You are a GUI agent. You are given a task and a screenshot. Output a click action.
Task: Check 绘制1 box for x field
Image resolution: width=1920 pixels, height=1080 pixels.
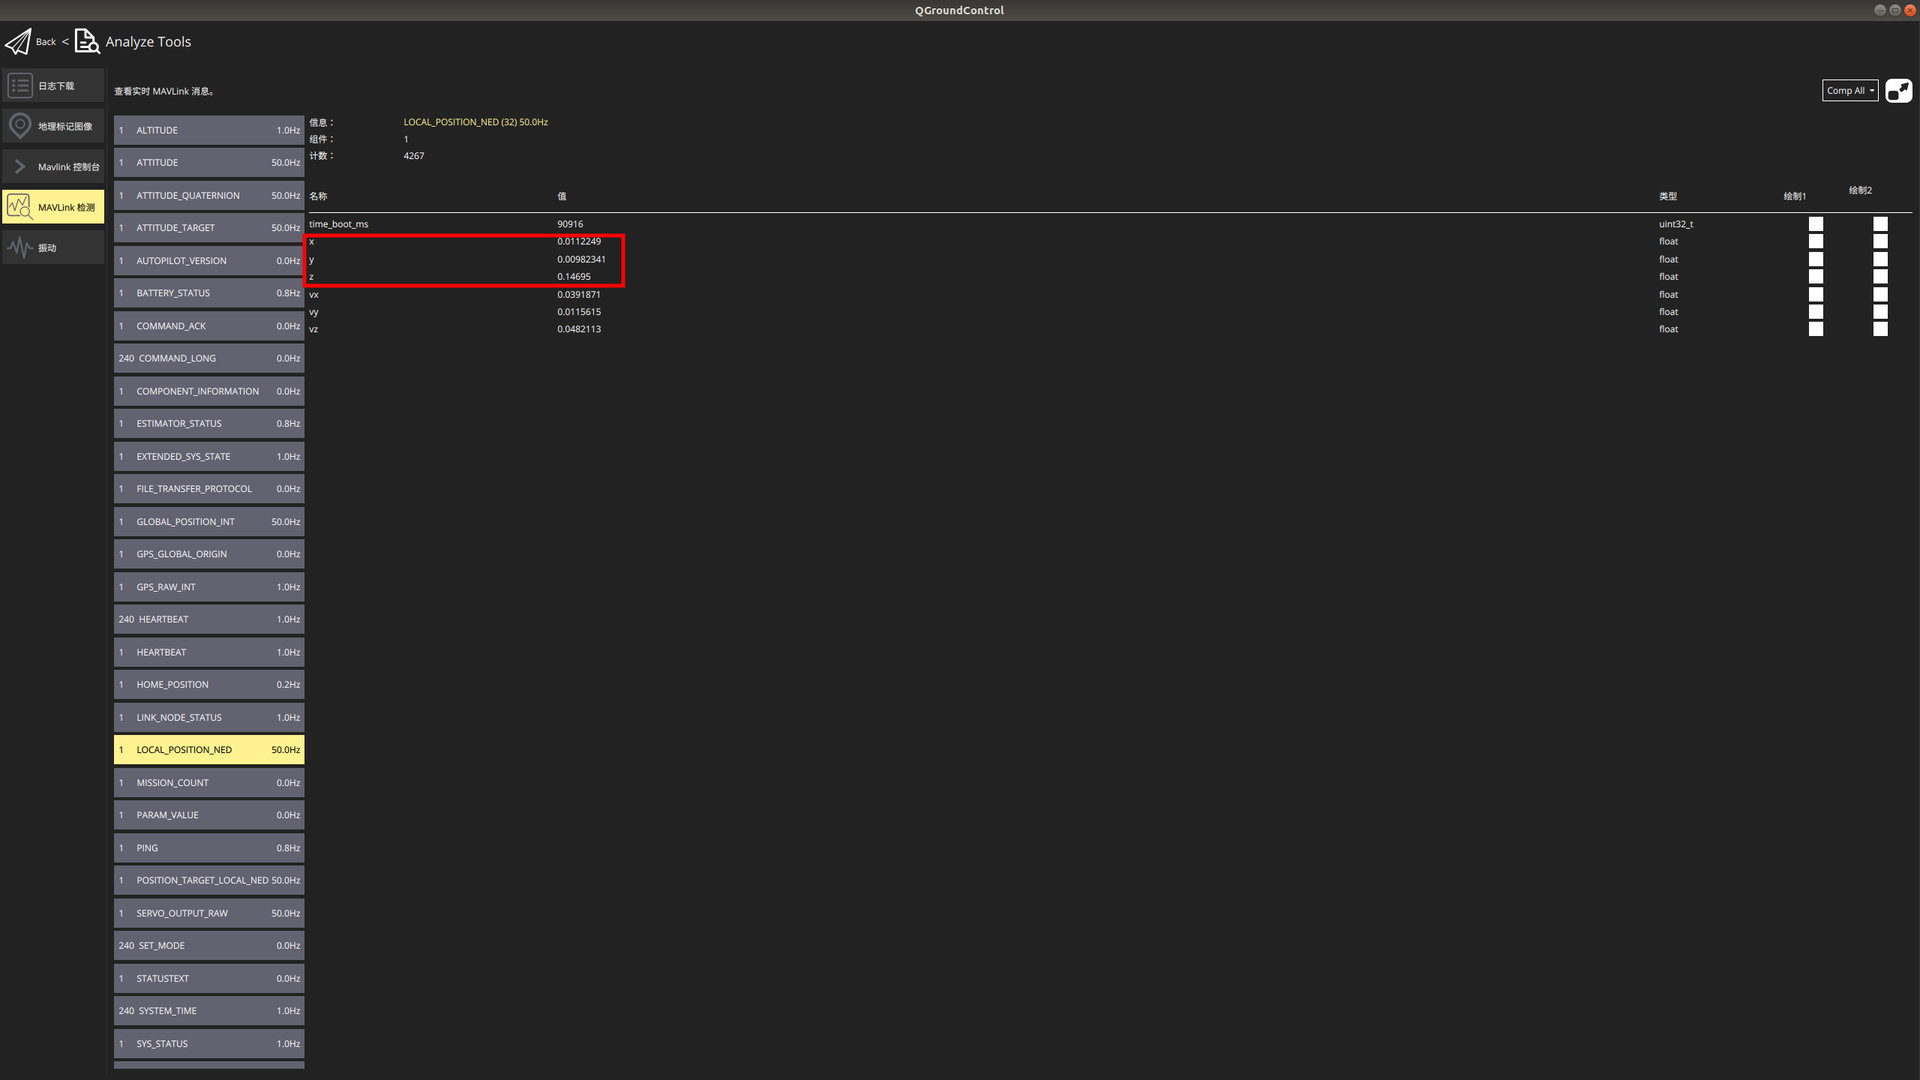[x=1815, y=241]
